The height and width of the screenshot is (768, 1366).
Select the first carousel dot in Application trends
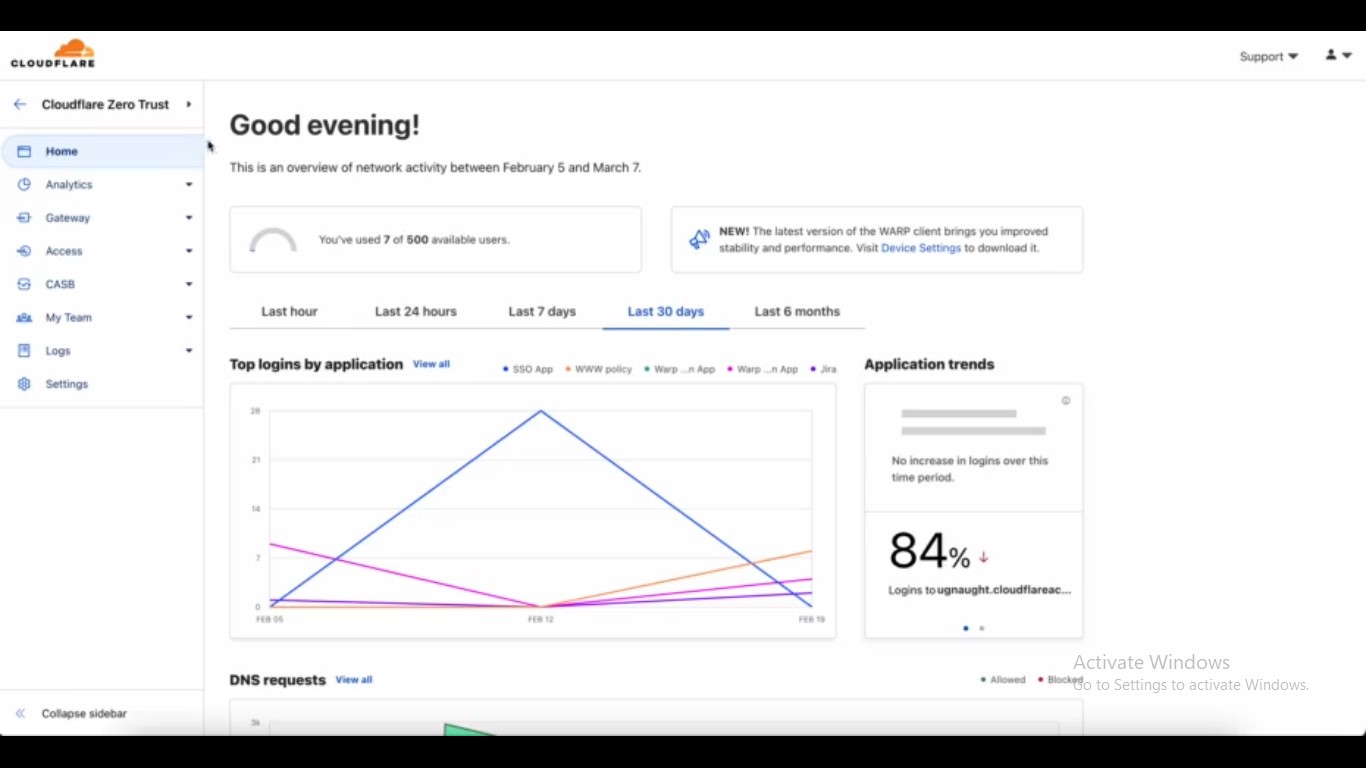pos(965,628)
